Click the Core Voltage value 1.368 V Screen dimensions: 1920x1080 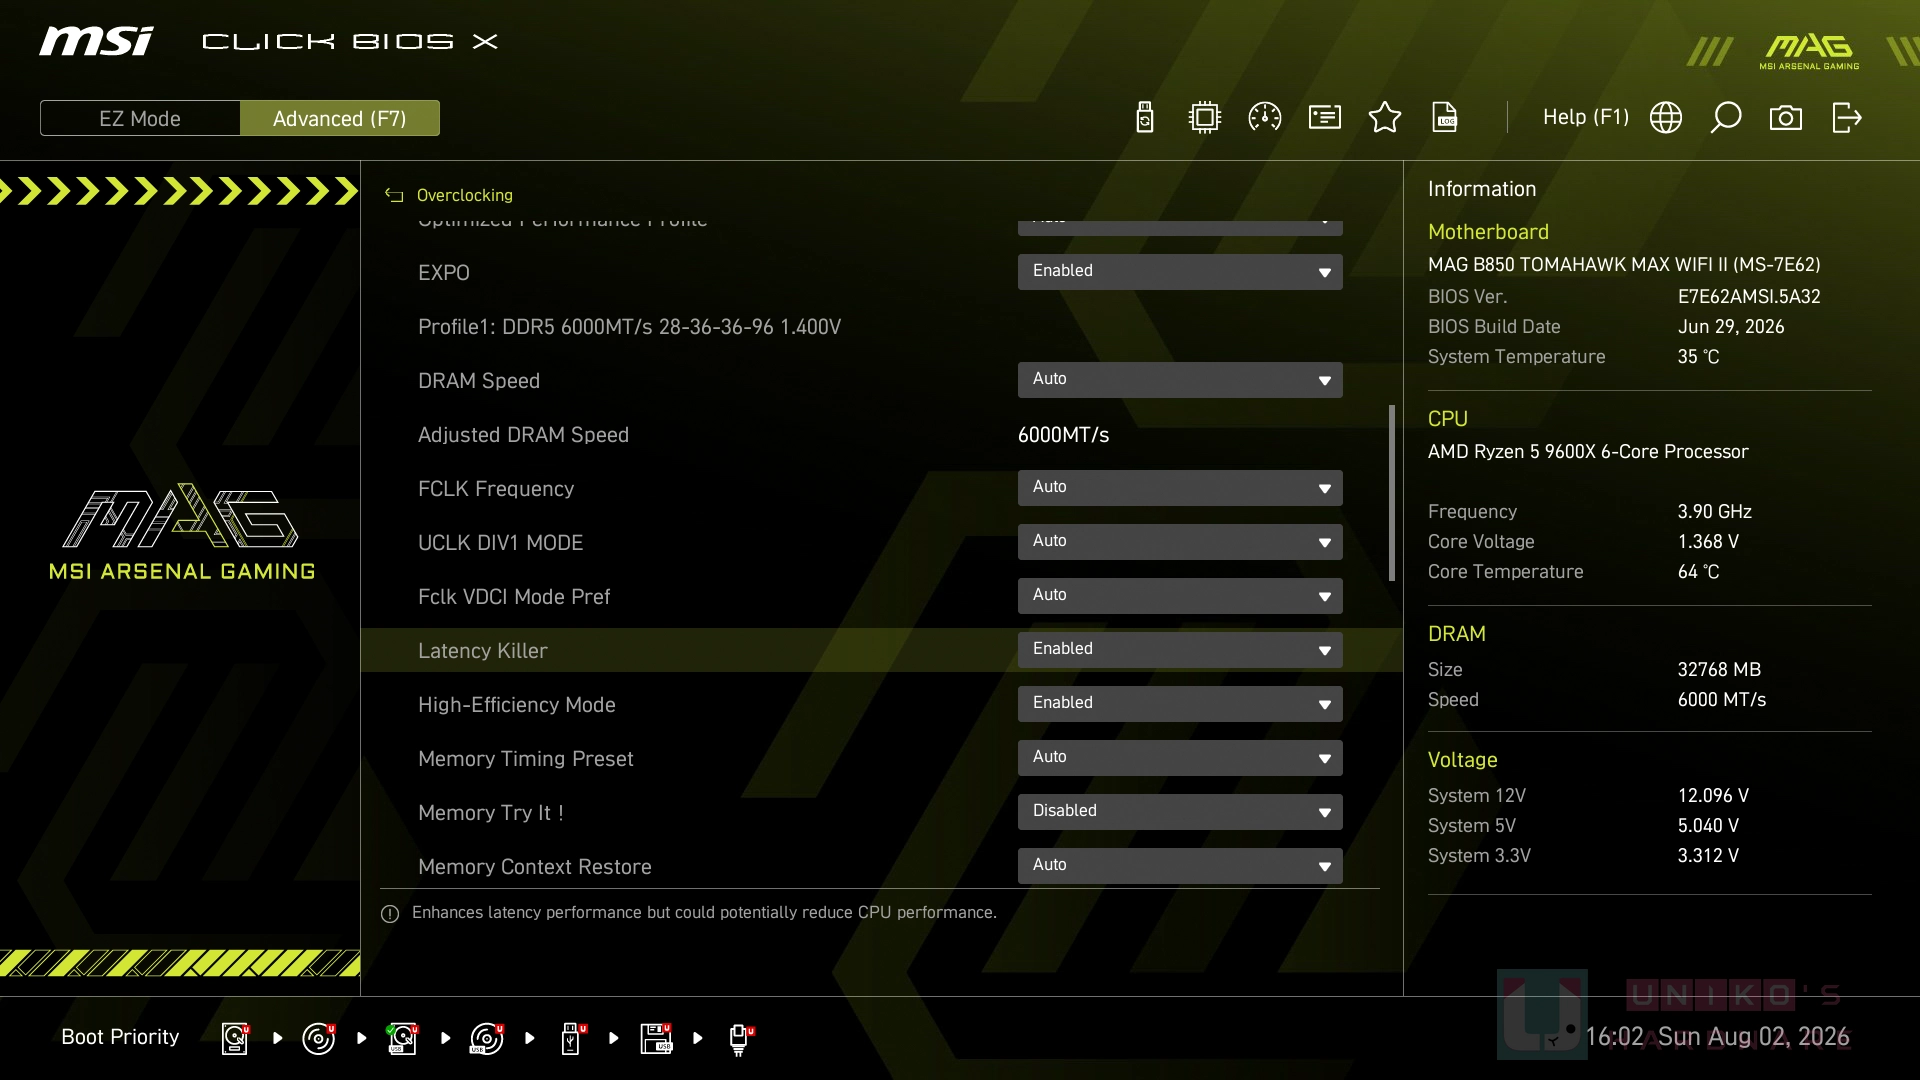tap(1708, 542)
